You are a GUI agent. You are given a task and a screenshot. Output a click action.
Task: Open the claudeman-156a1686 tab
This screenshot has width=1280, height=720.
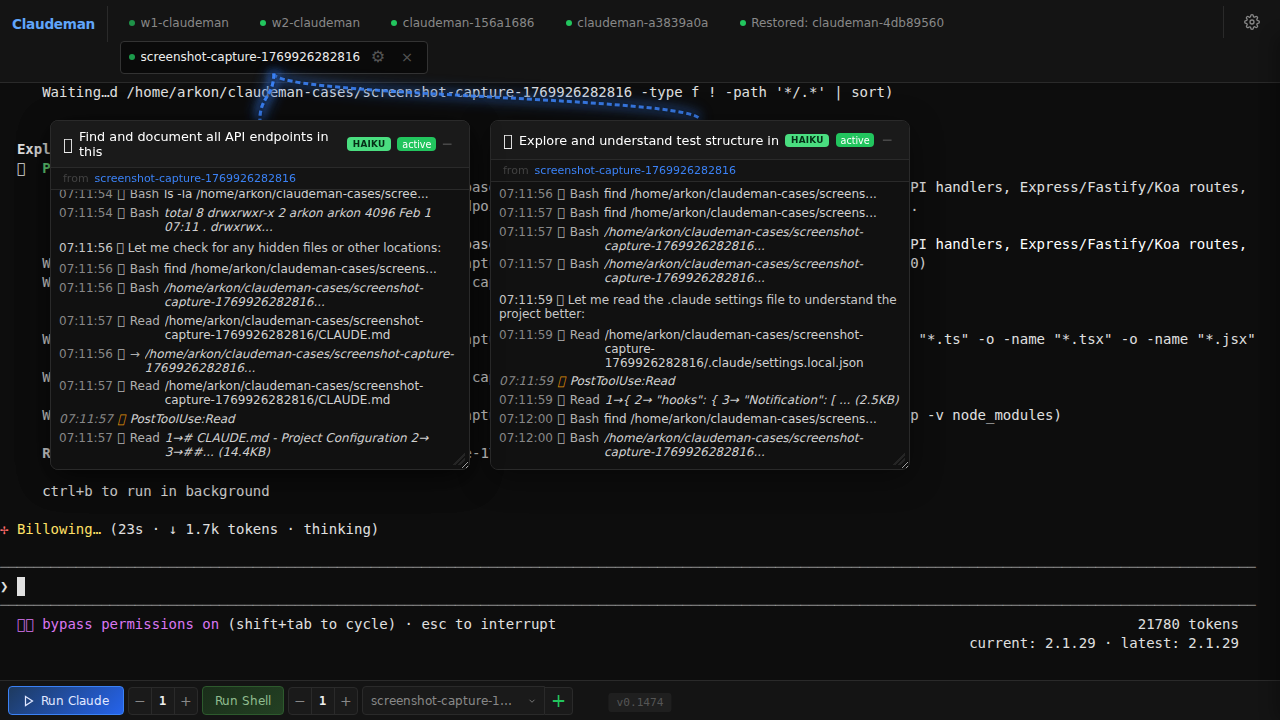click(x=462, y=22)
